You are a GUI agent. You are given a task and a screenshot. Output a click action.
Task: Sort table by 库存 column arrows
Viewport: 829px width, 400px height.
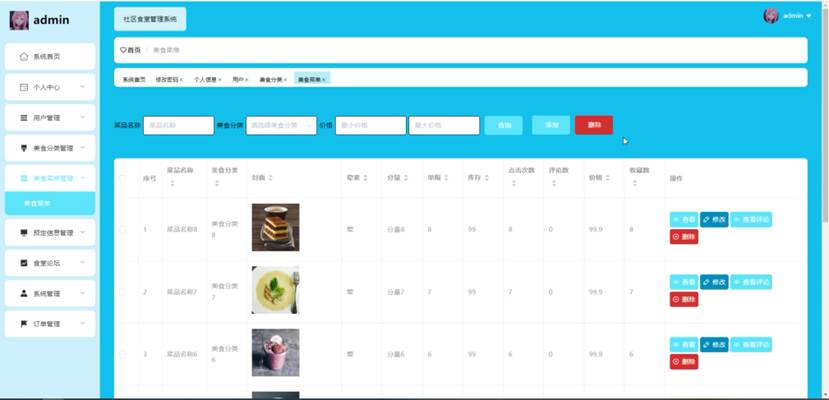[x=486, y=178]
